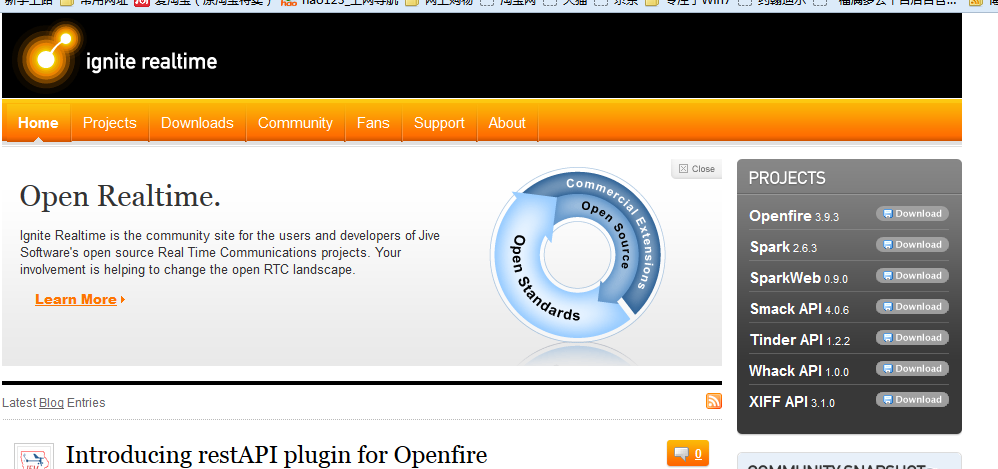
Task: Download Whack API 1.0.0
Action: click(x=911, y=369)
